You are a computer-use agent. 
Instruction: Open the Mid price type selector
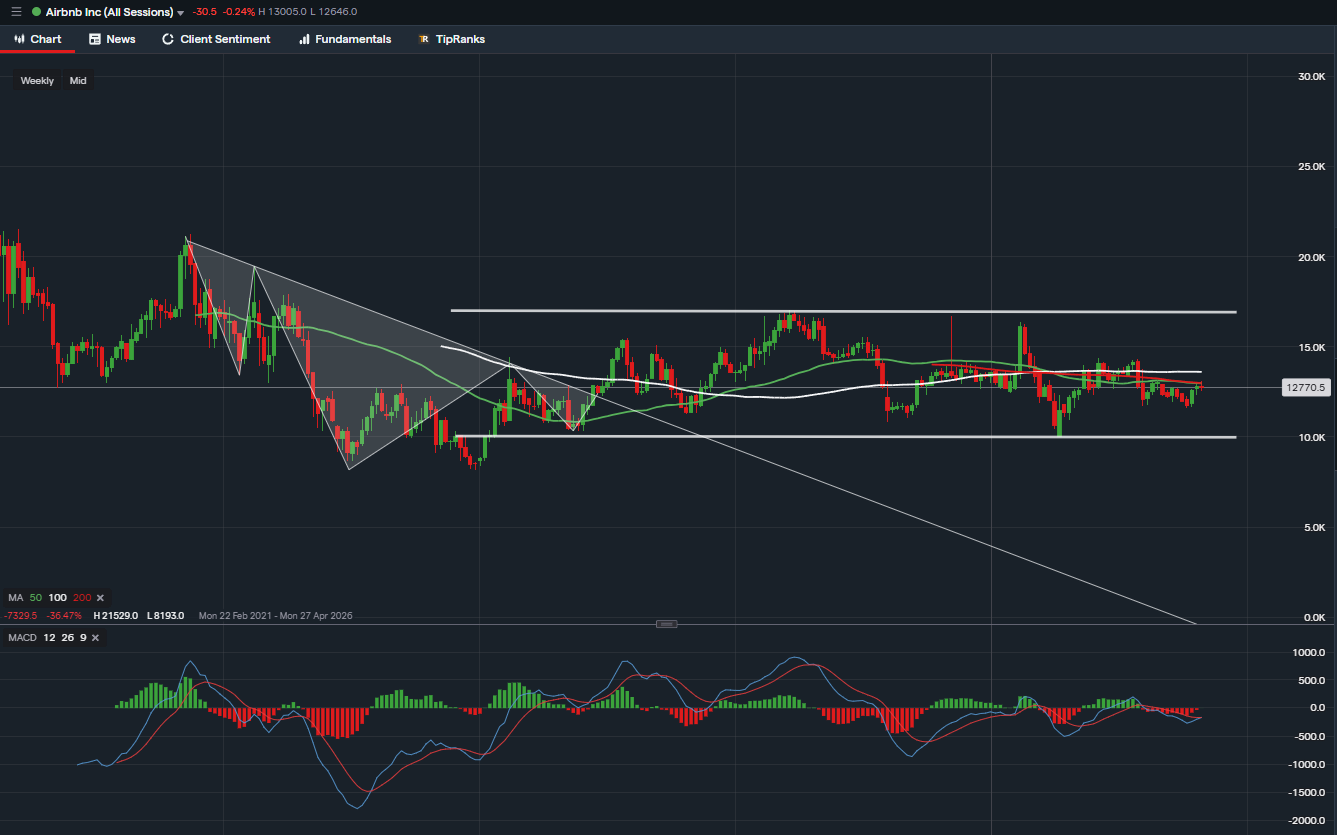coord(78,80)
